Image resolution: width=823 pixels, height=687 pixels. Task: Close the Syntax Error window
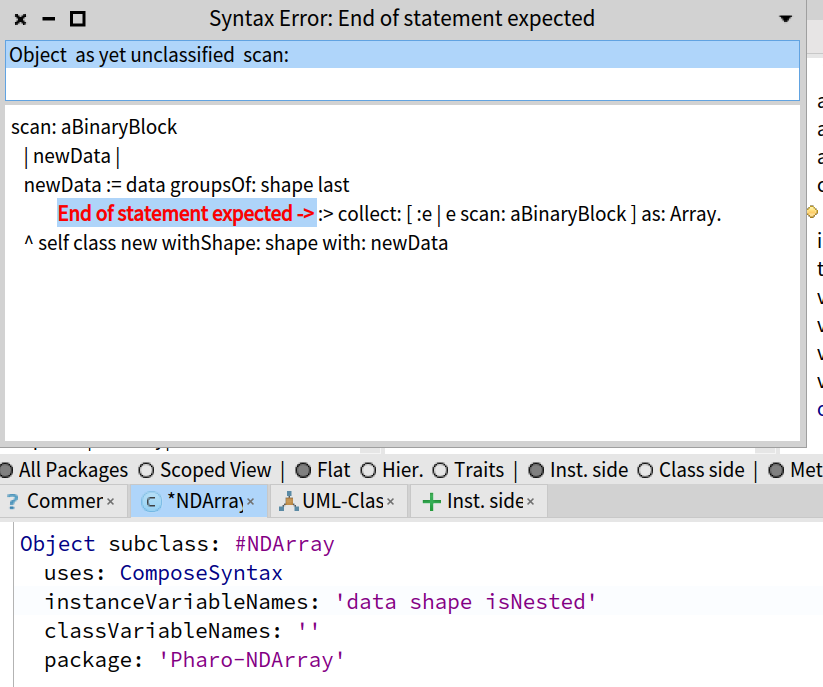(x=20, y=19)
